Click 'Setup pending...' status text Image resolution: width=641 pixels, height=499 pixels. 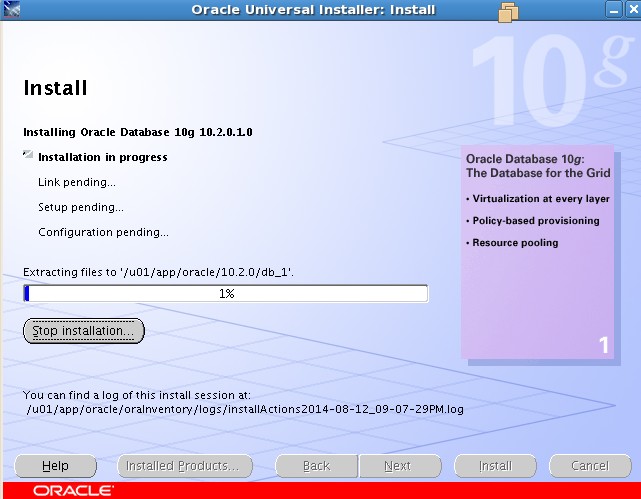(x=81, y=207)
